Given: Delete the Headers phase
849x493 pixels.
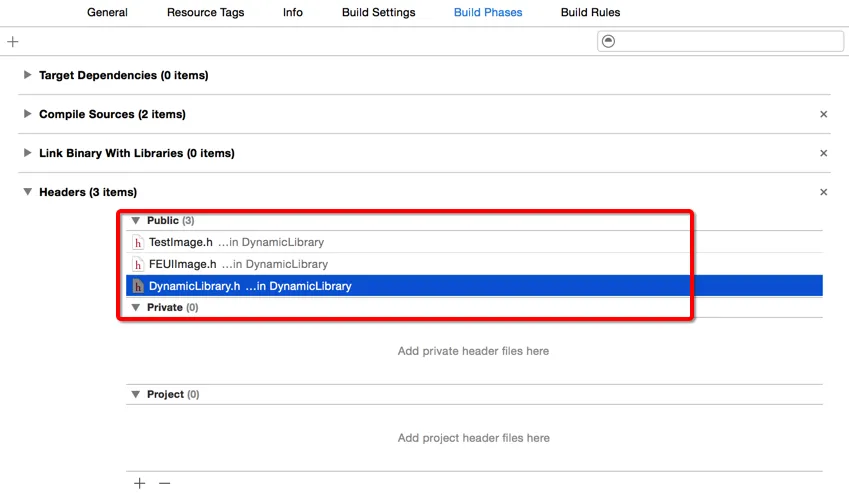Looking at the screenshot, I should coord(824,192).
